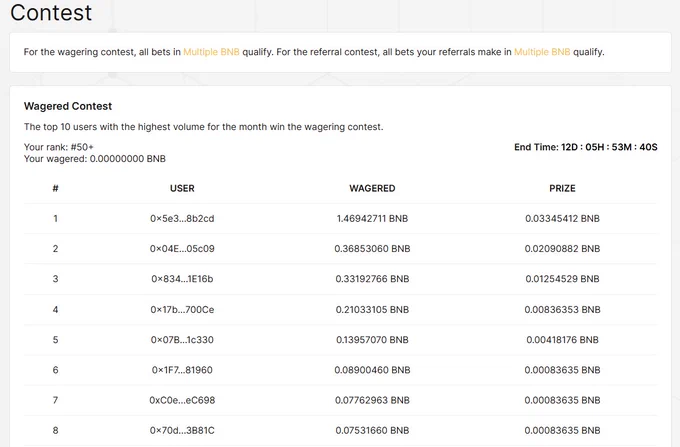Click wagered amount 0.21033105 BNB

[x=372, y=310]
